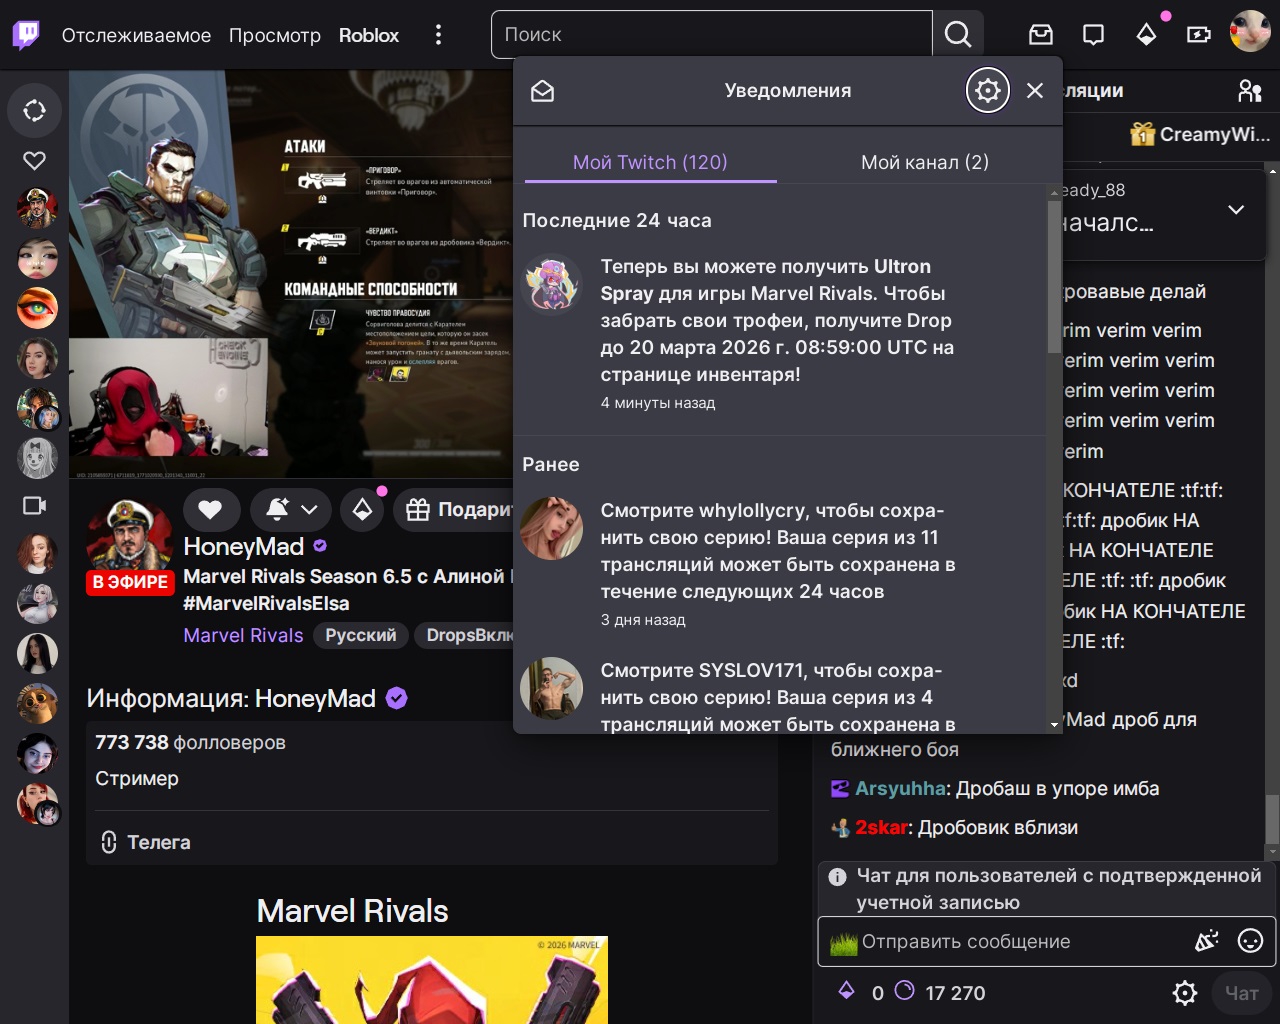Click the Подарить gift sub button
Screen dimensions: 1280x1024
[455, 510]
